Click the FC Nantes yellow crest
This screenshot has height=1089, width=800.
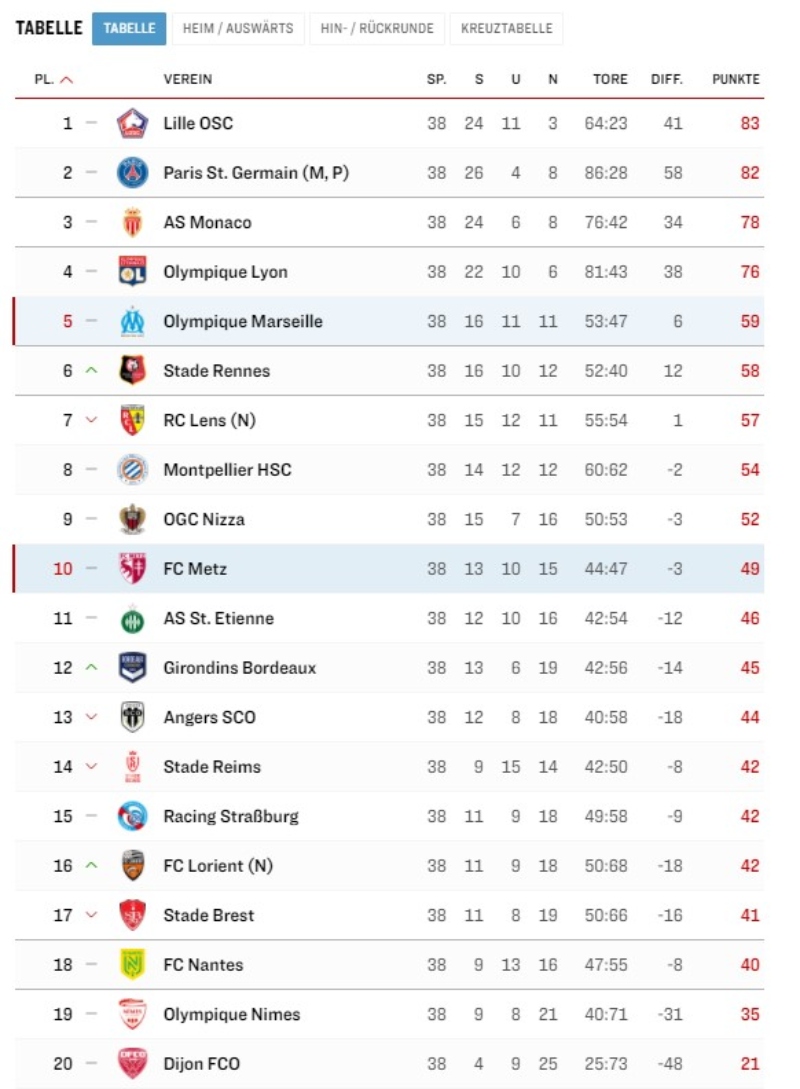132,964
